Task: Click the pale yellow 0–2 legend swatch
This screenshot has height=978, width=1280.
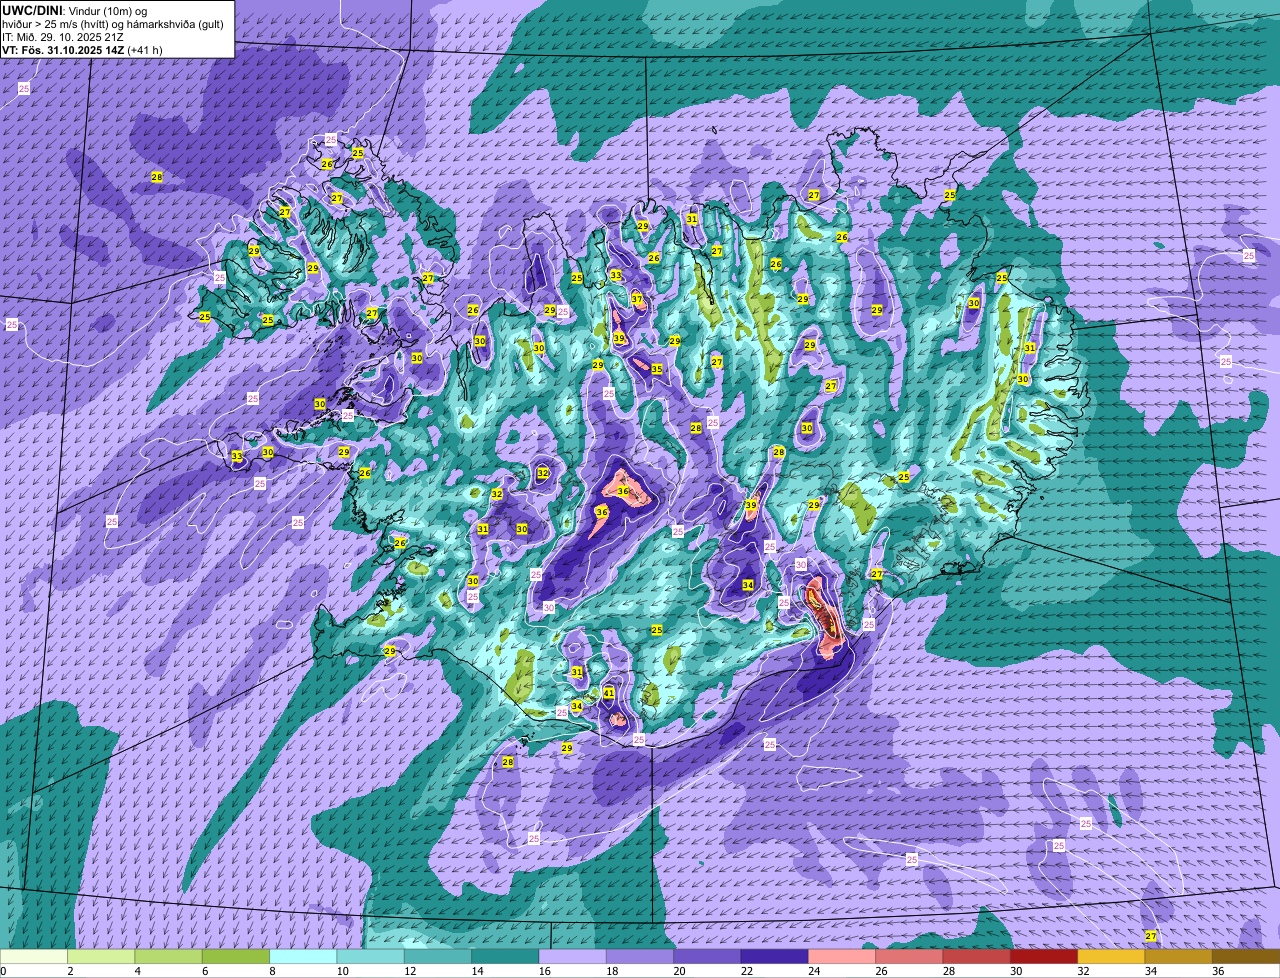Action: [34, 956]
